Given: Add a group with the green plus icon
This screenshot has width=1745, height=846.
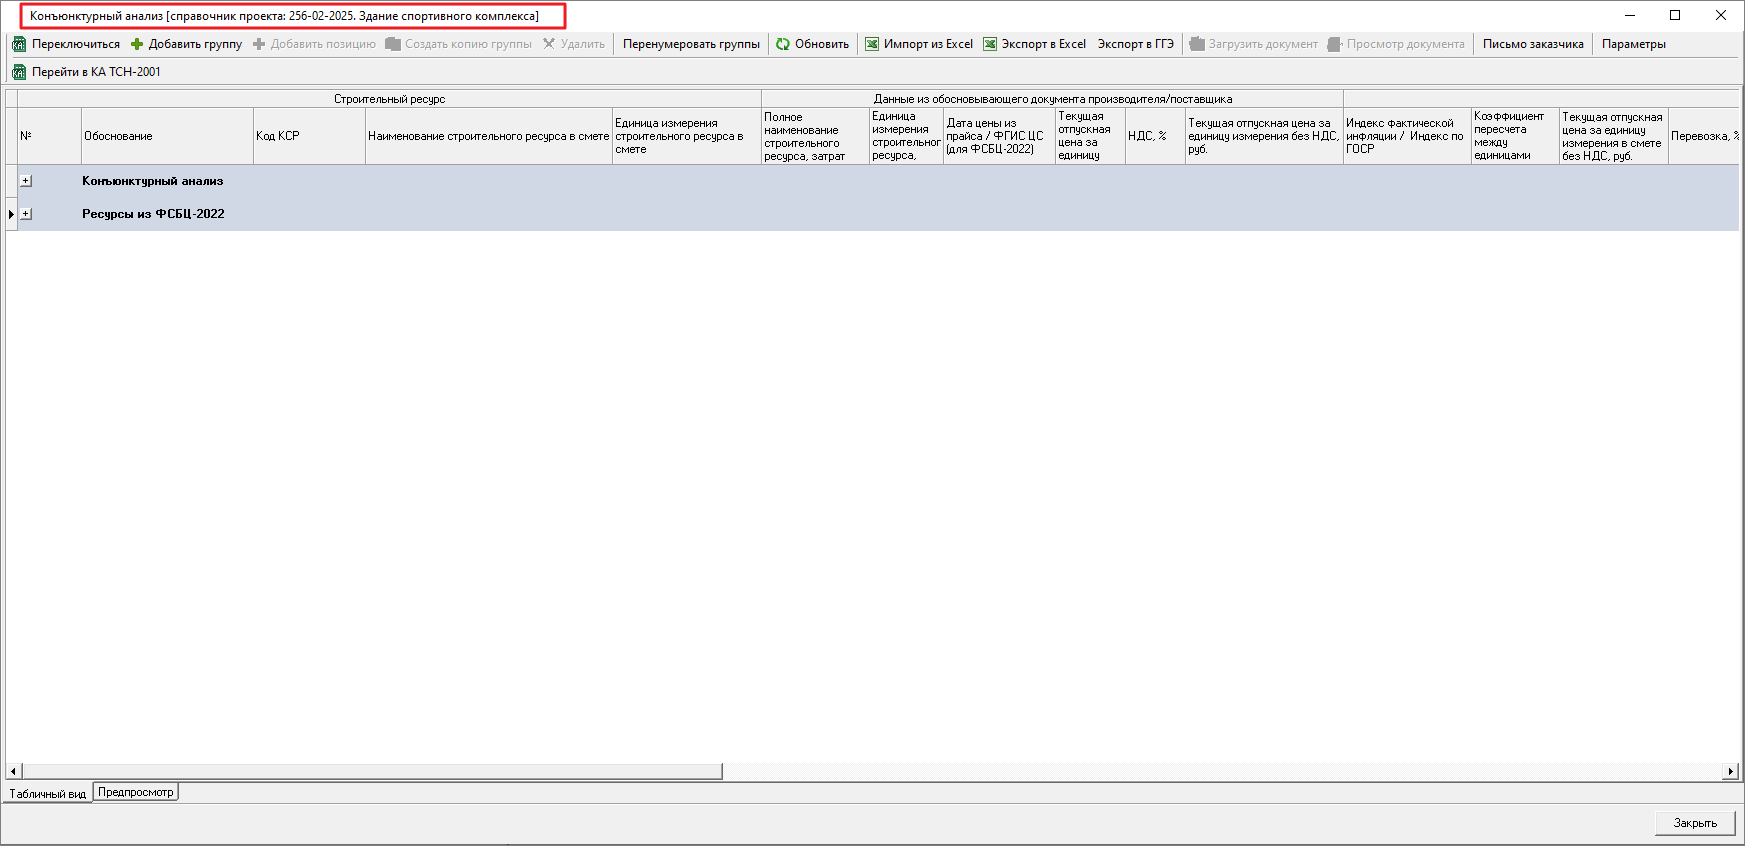Looking at the screenshot, I should pos(137,44).
